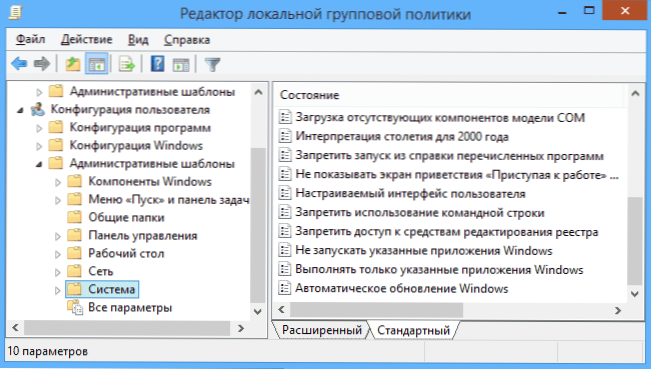Switch to the 'Расширенный' tab
This screenshot has width=651, height=369.
click(322, 330)
